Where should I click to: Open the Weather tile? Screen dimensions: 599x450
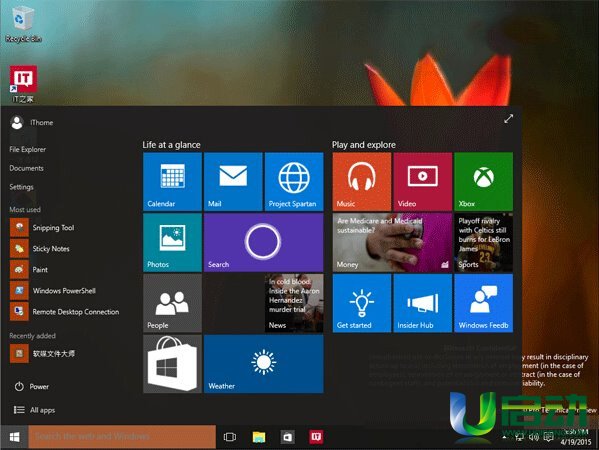click(264, 364)
